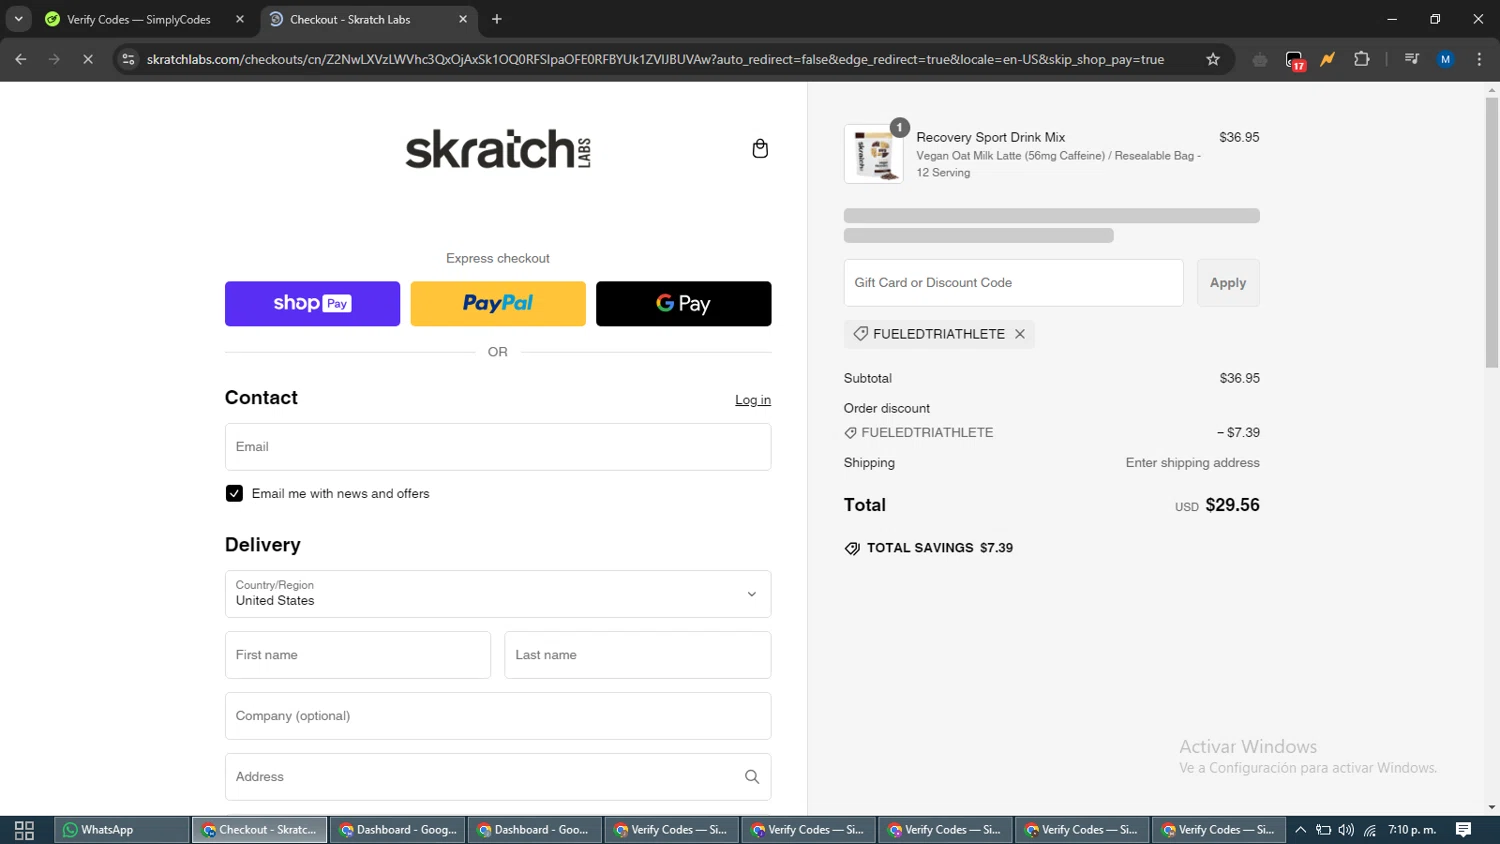Click the extension icon with red 17 badge

coord(1295,60)
